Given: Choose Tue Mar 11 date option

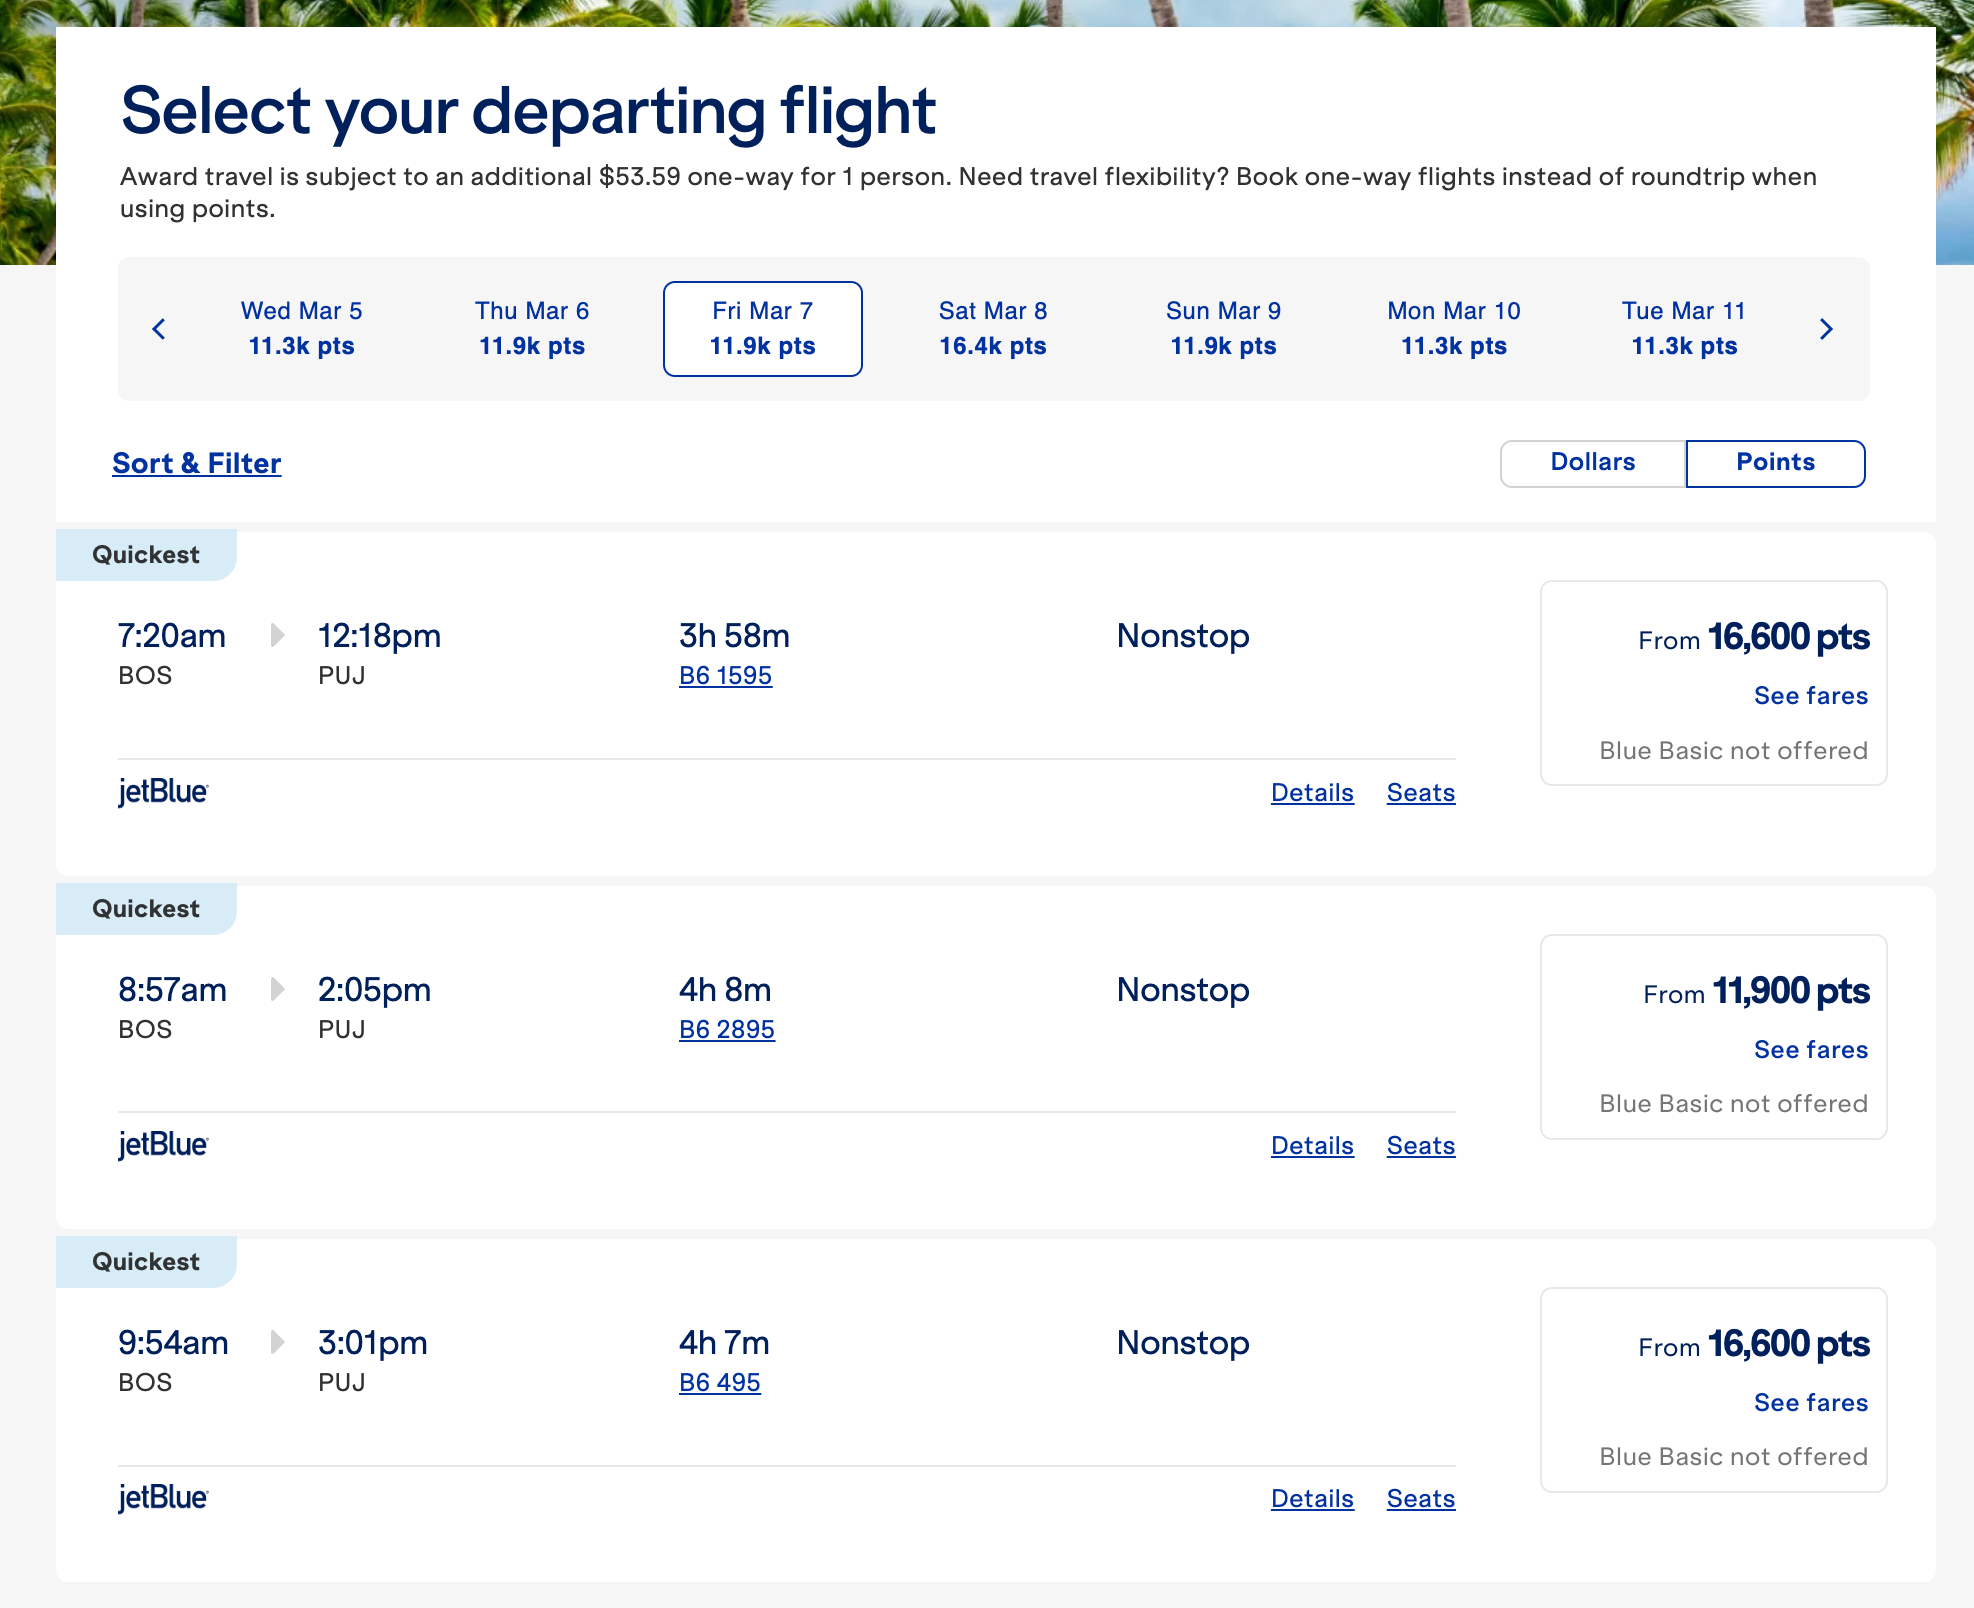Looking at the screenshot, I should (x=1683, y=329).
